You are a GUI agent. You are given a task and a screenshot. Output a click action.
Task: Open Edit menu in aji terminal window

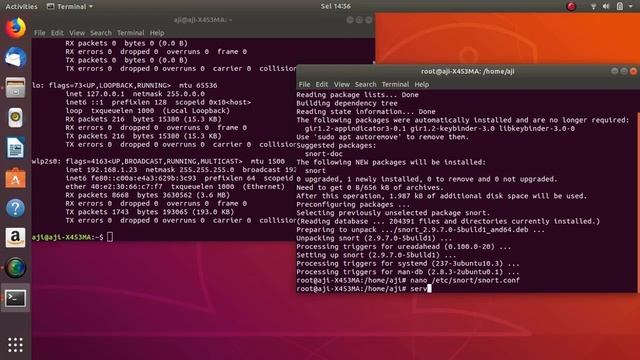(57, 33)
